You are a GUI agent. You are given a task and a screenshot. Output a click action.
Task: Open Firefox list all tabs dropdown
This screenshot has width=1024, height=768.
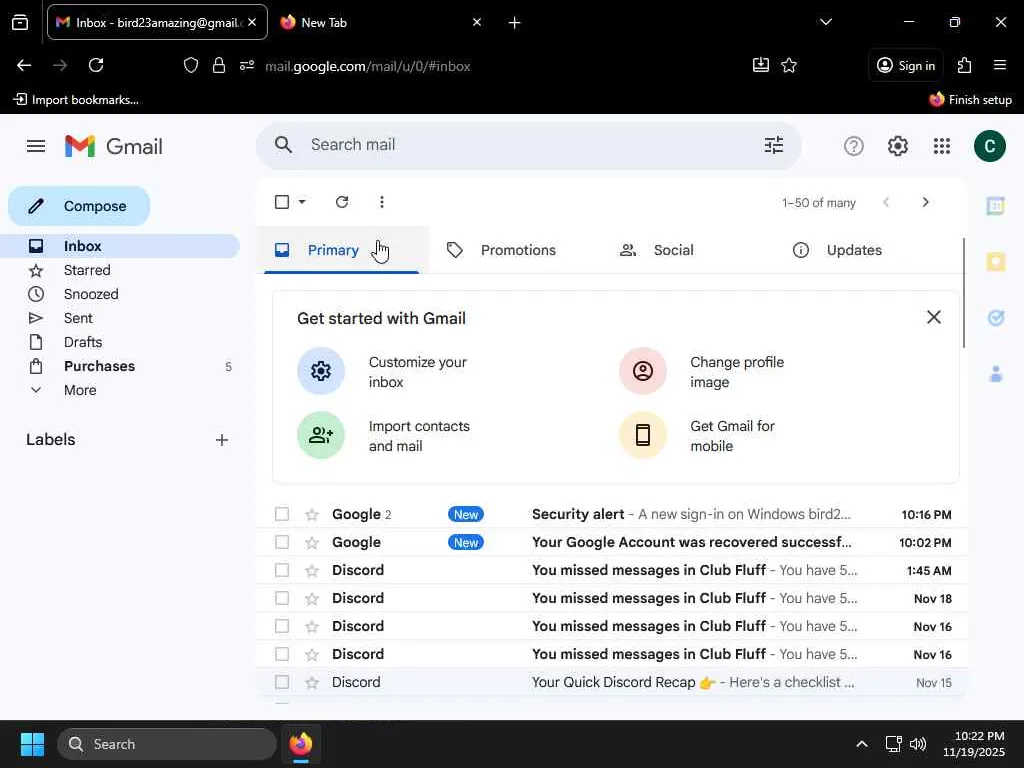click(x=825, y=22)
